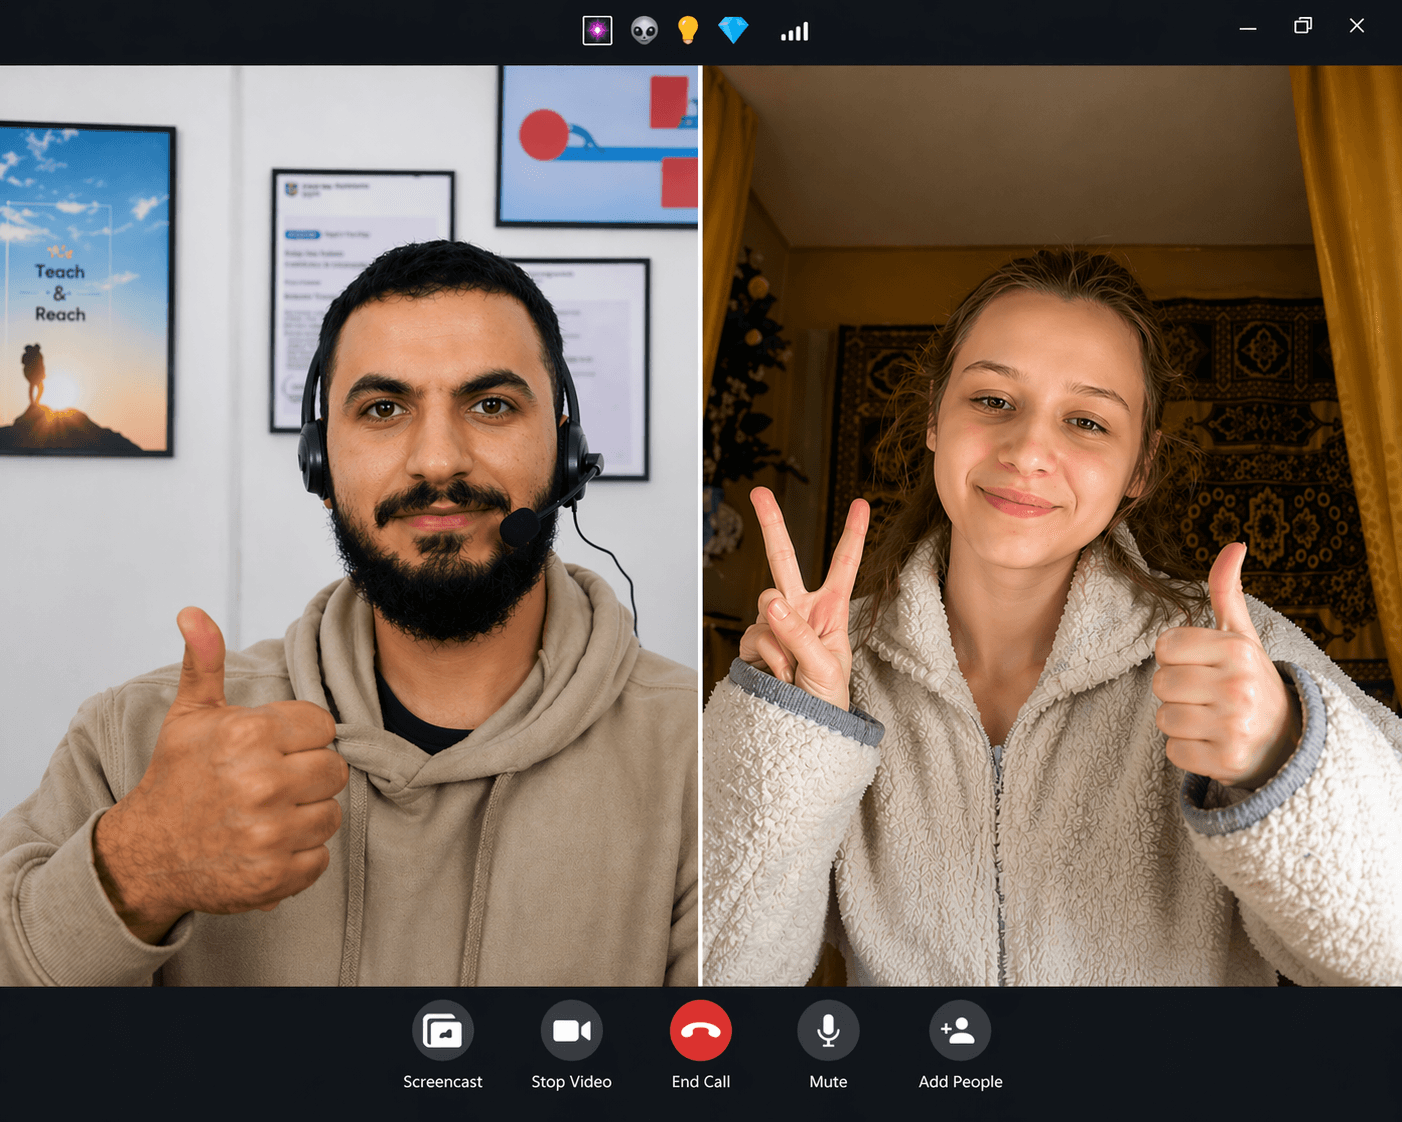This screenshot has width=1402, height=1122.
Task: Click the "Add People" text label
Action: click(x=960, y=1082)
